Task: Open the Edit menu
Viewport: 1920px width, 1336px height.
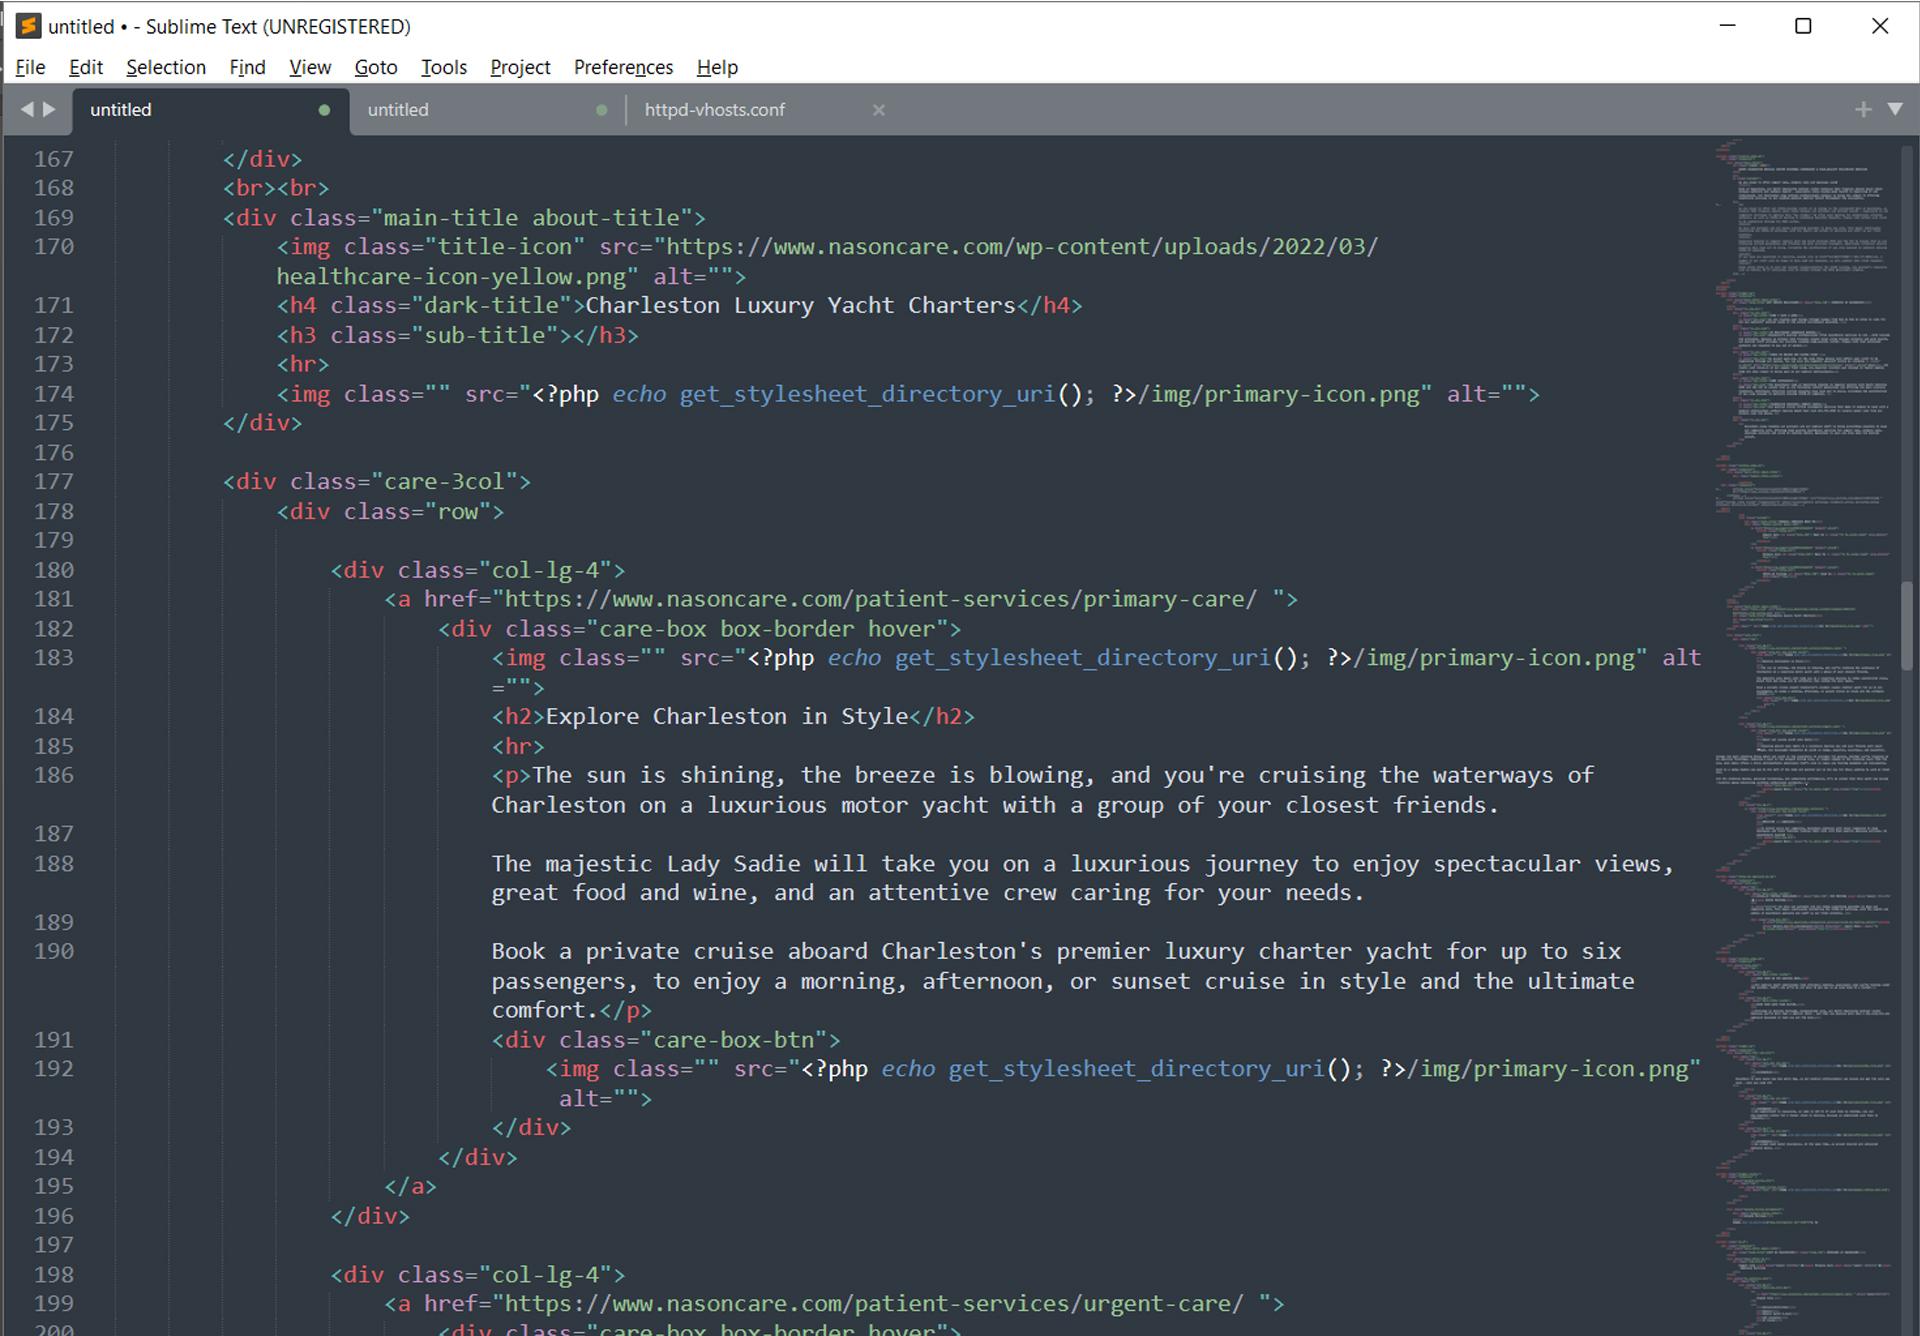Action: tap(85, 67)
